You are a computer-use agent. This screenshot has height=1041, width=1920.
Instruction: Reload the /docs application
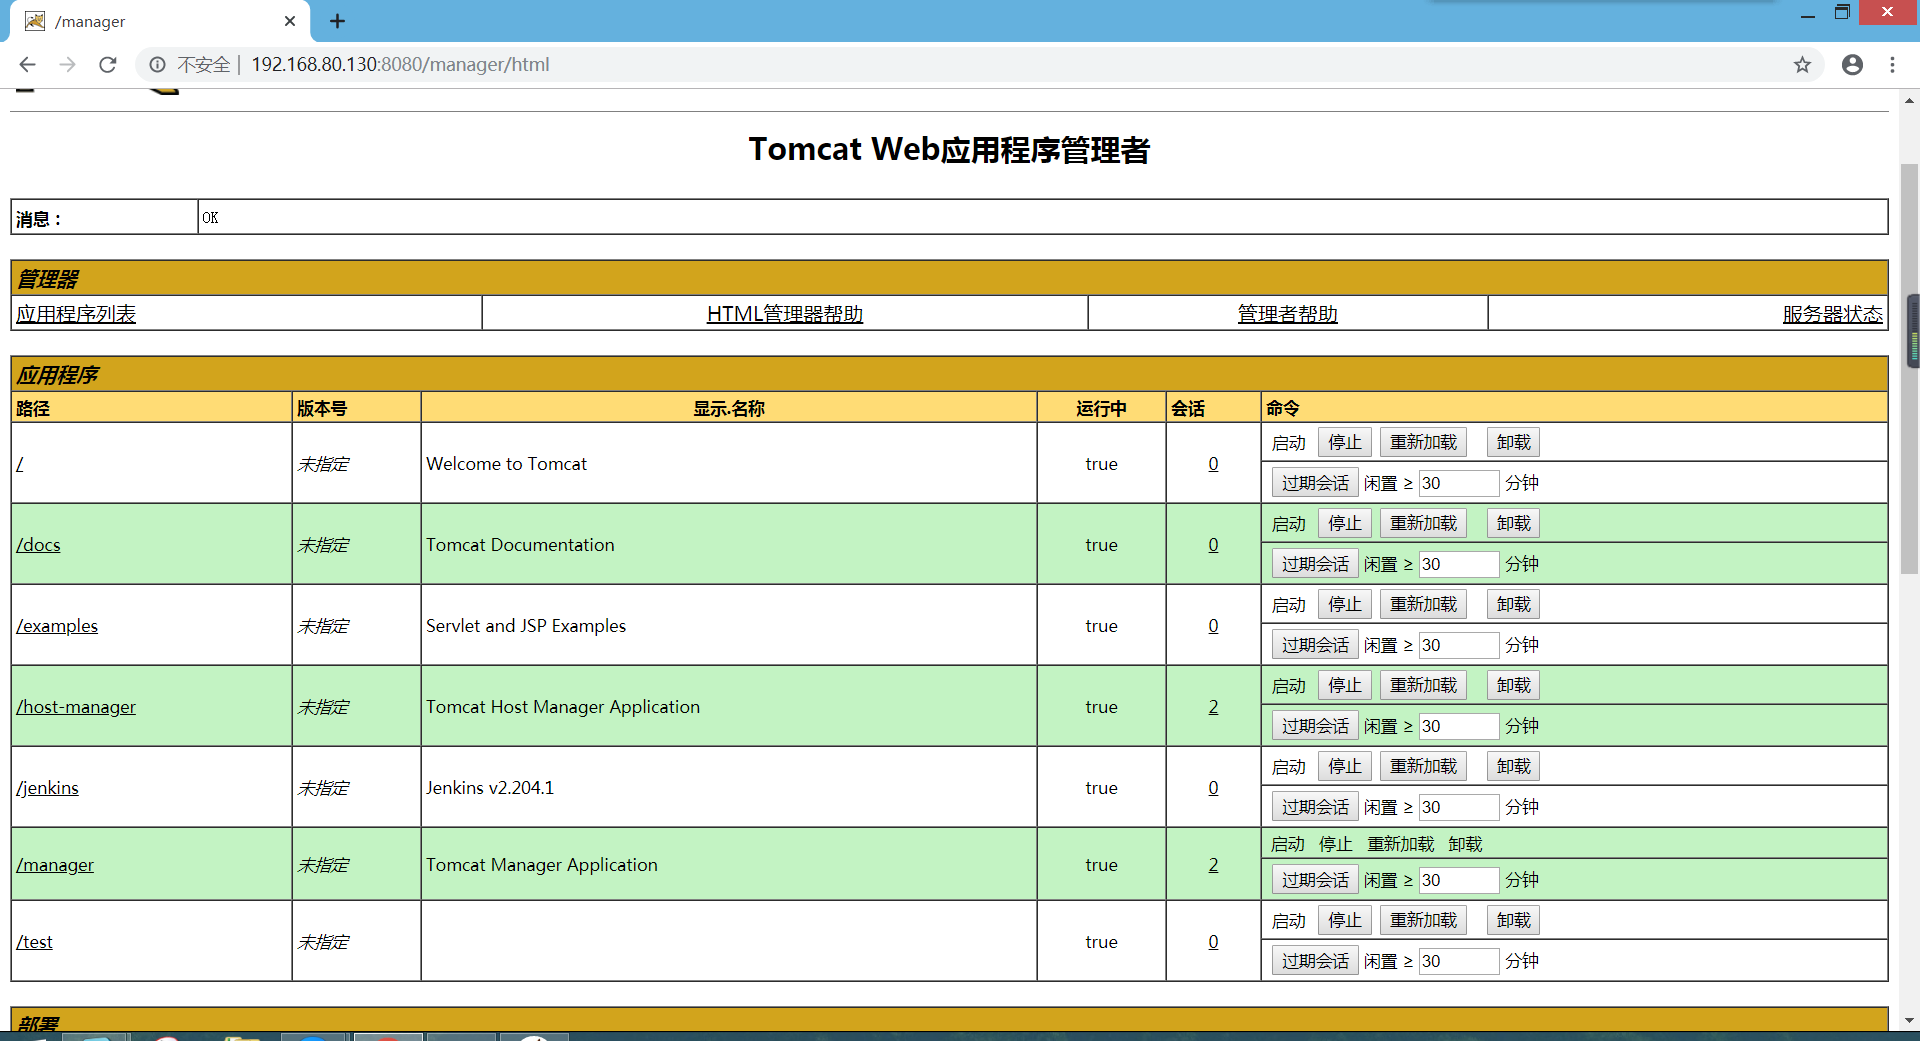[1423, 523]
